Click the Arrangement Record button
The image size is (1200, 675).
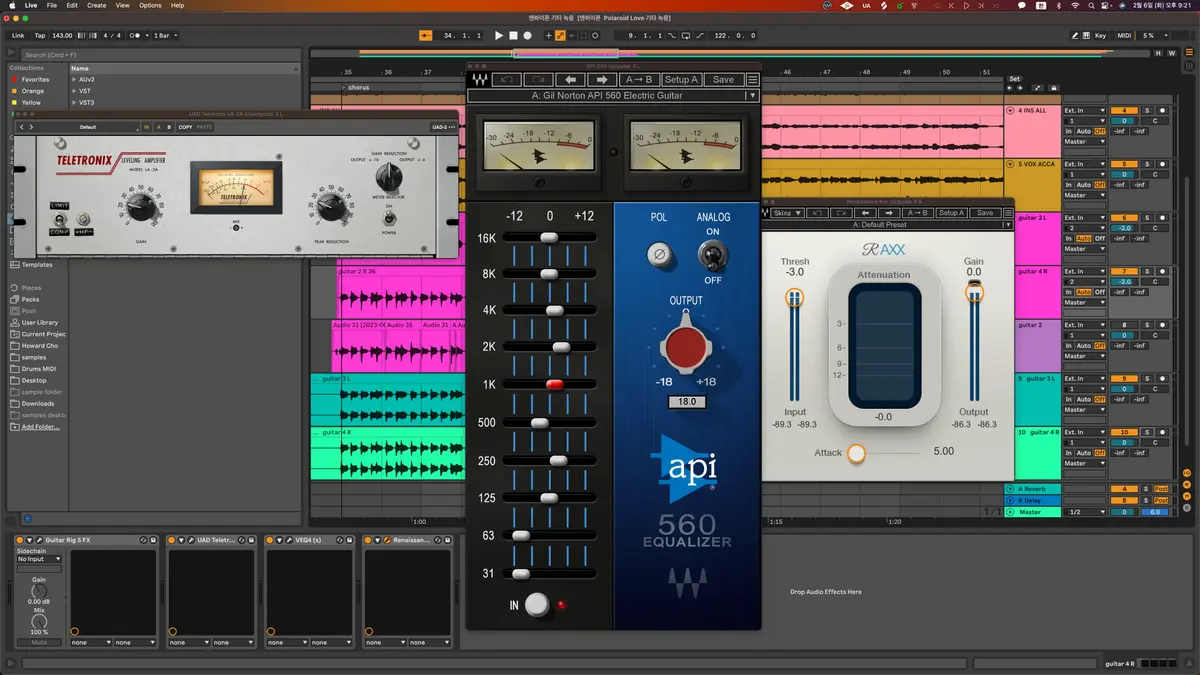click(x=527, y=35)
